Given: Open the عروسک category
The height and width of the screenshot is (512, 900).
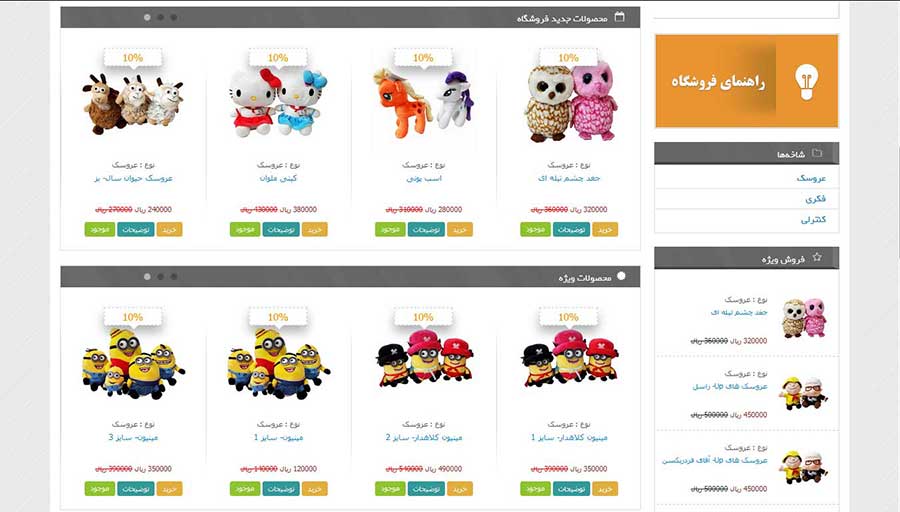Looking at the screenshot, I should (x=811, y=178).
